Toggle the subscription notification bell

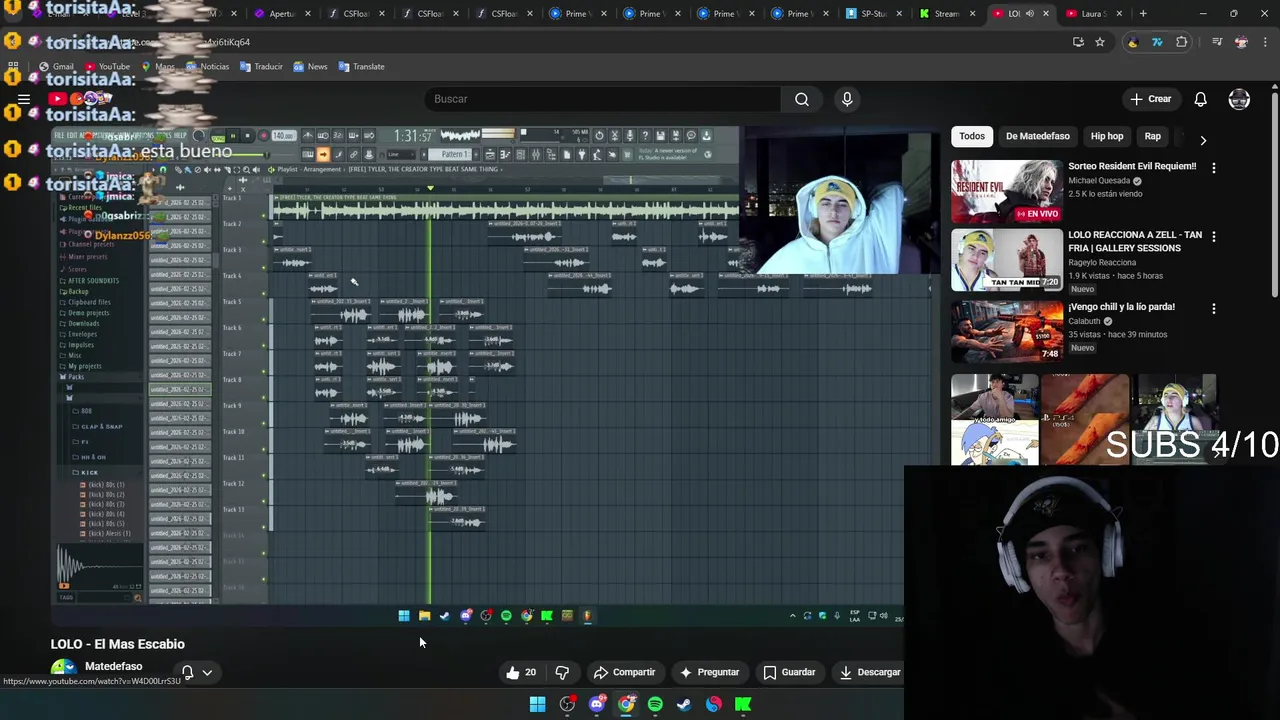point(187,672)
